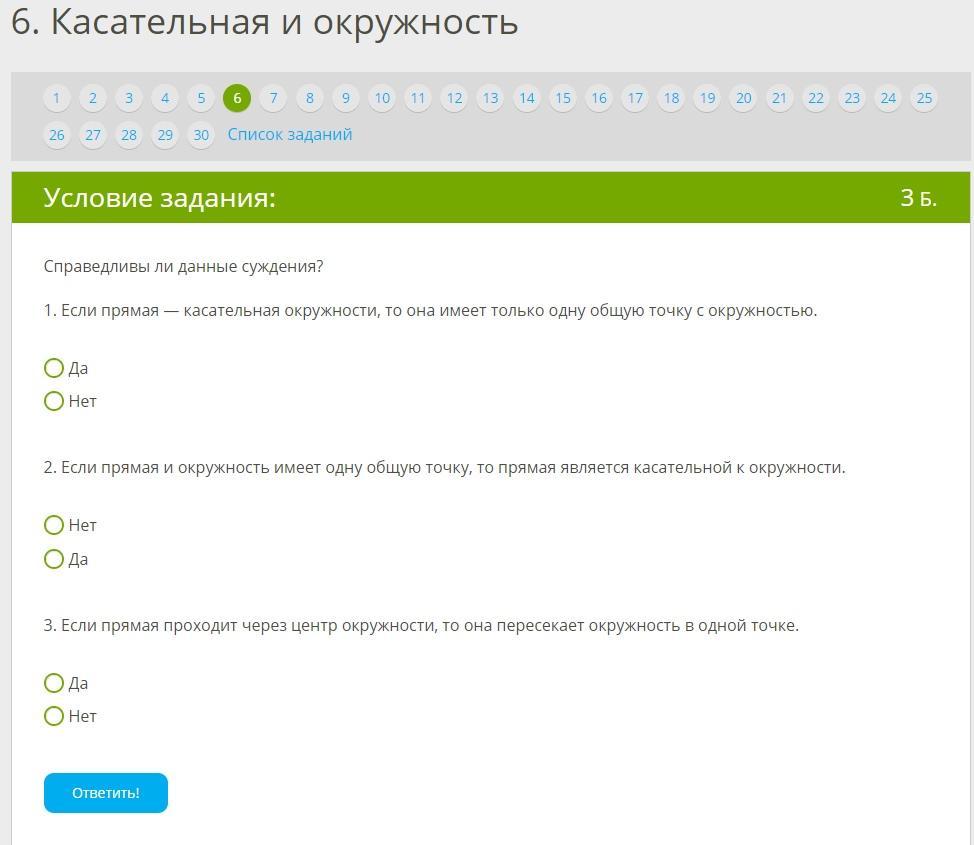Click the '3 Б.' points label
974x845 pixels.
click(x=918, y=198)
